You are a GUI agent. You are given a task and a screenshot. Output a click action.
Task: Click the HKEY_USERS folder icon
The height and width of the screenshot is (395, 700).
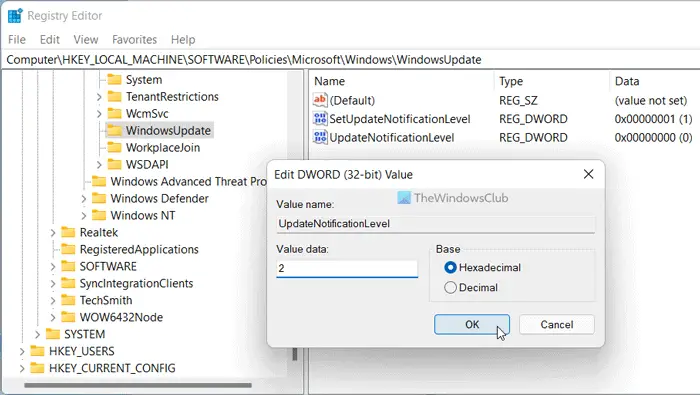coord(37,351)
